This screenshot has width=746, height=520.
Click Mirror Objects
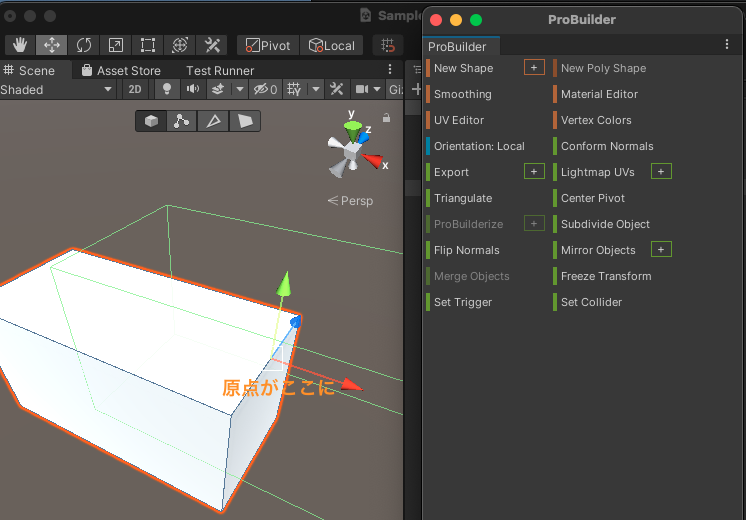(x=598, y=250)
